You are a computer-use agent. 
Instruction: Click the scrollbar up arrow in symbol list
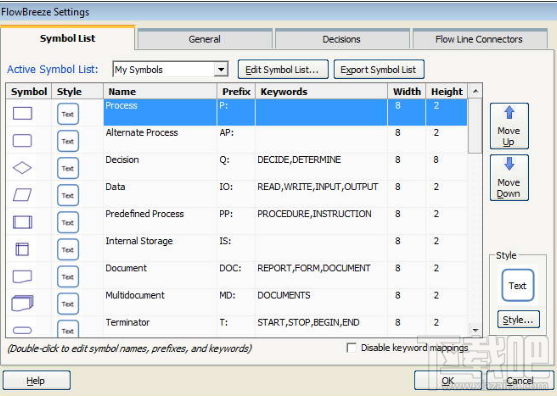click(475, 91)
